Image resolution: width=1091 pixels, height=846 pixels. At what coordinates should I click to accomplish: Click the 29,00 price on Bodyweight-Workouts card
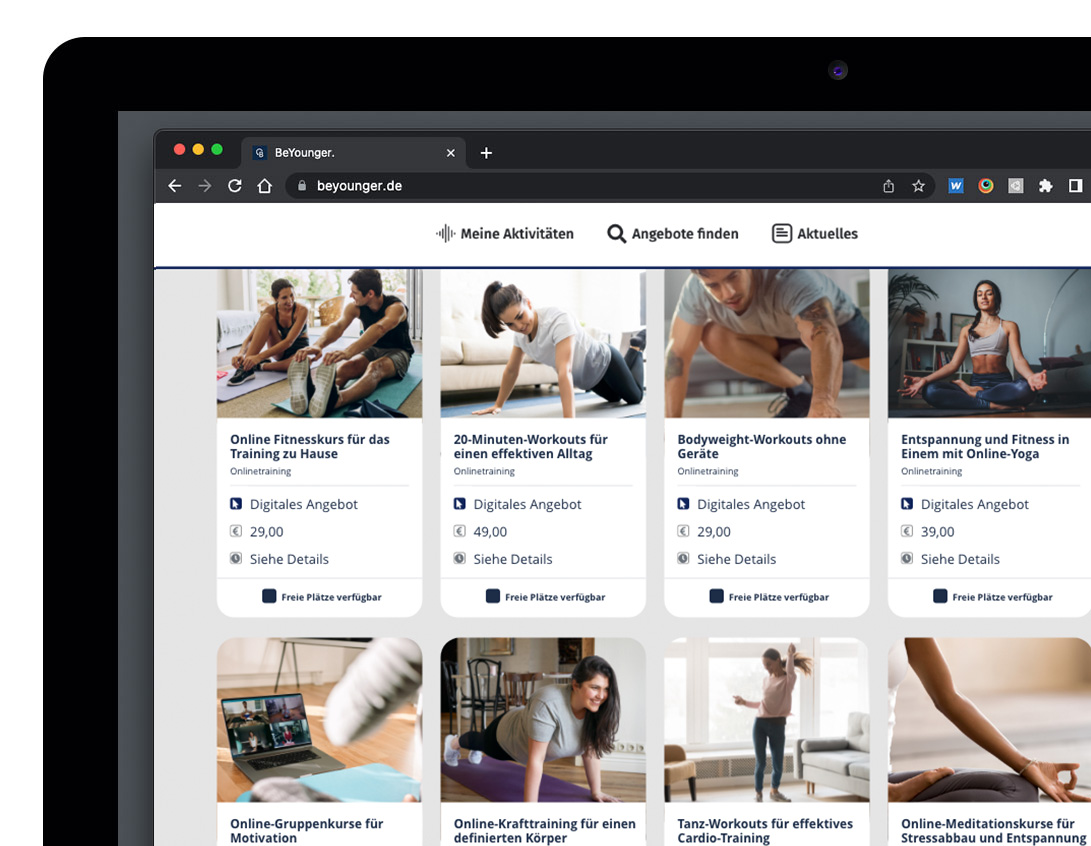[x=714, y=532]
